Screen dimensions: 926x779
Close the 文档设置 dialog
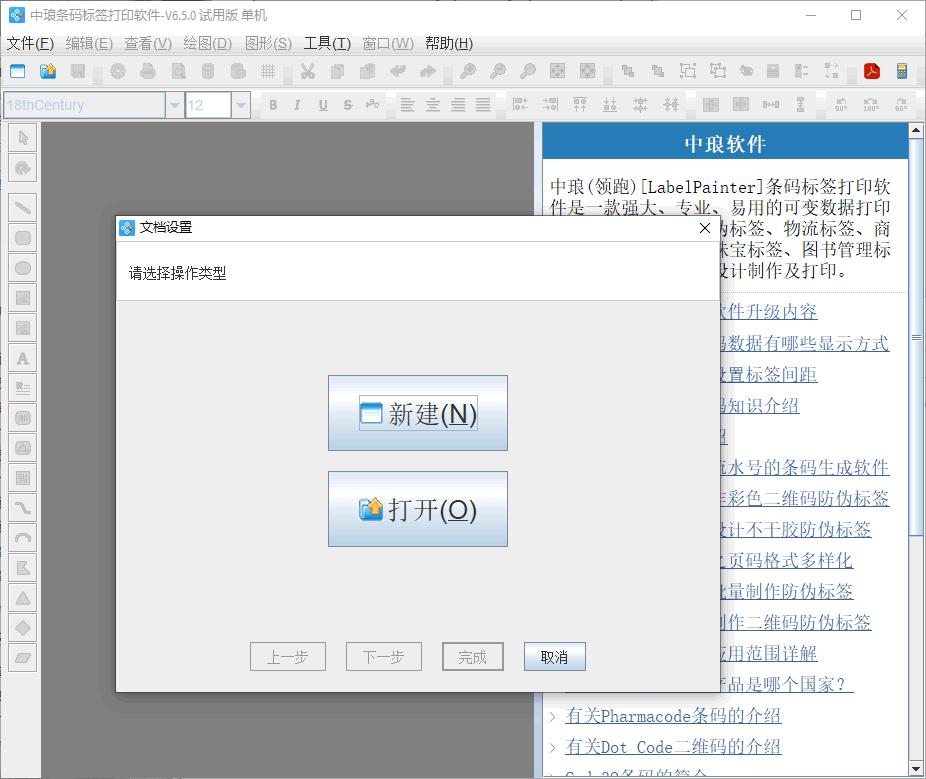coord(705,228)
